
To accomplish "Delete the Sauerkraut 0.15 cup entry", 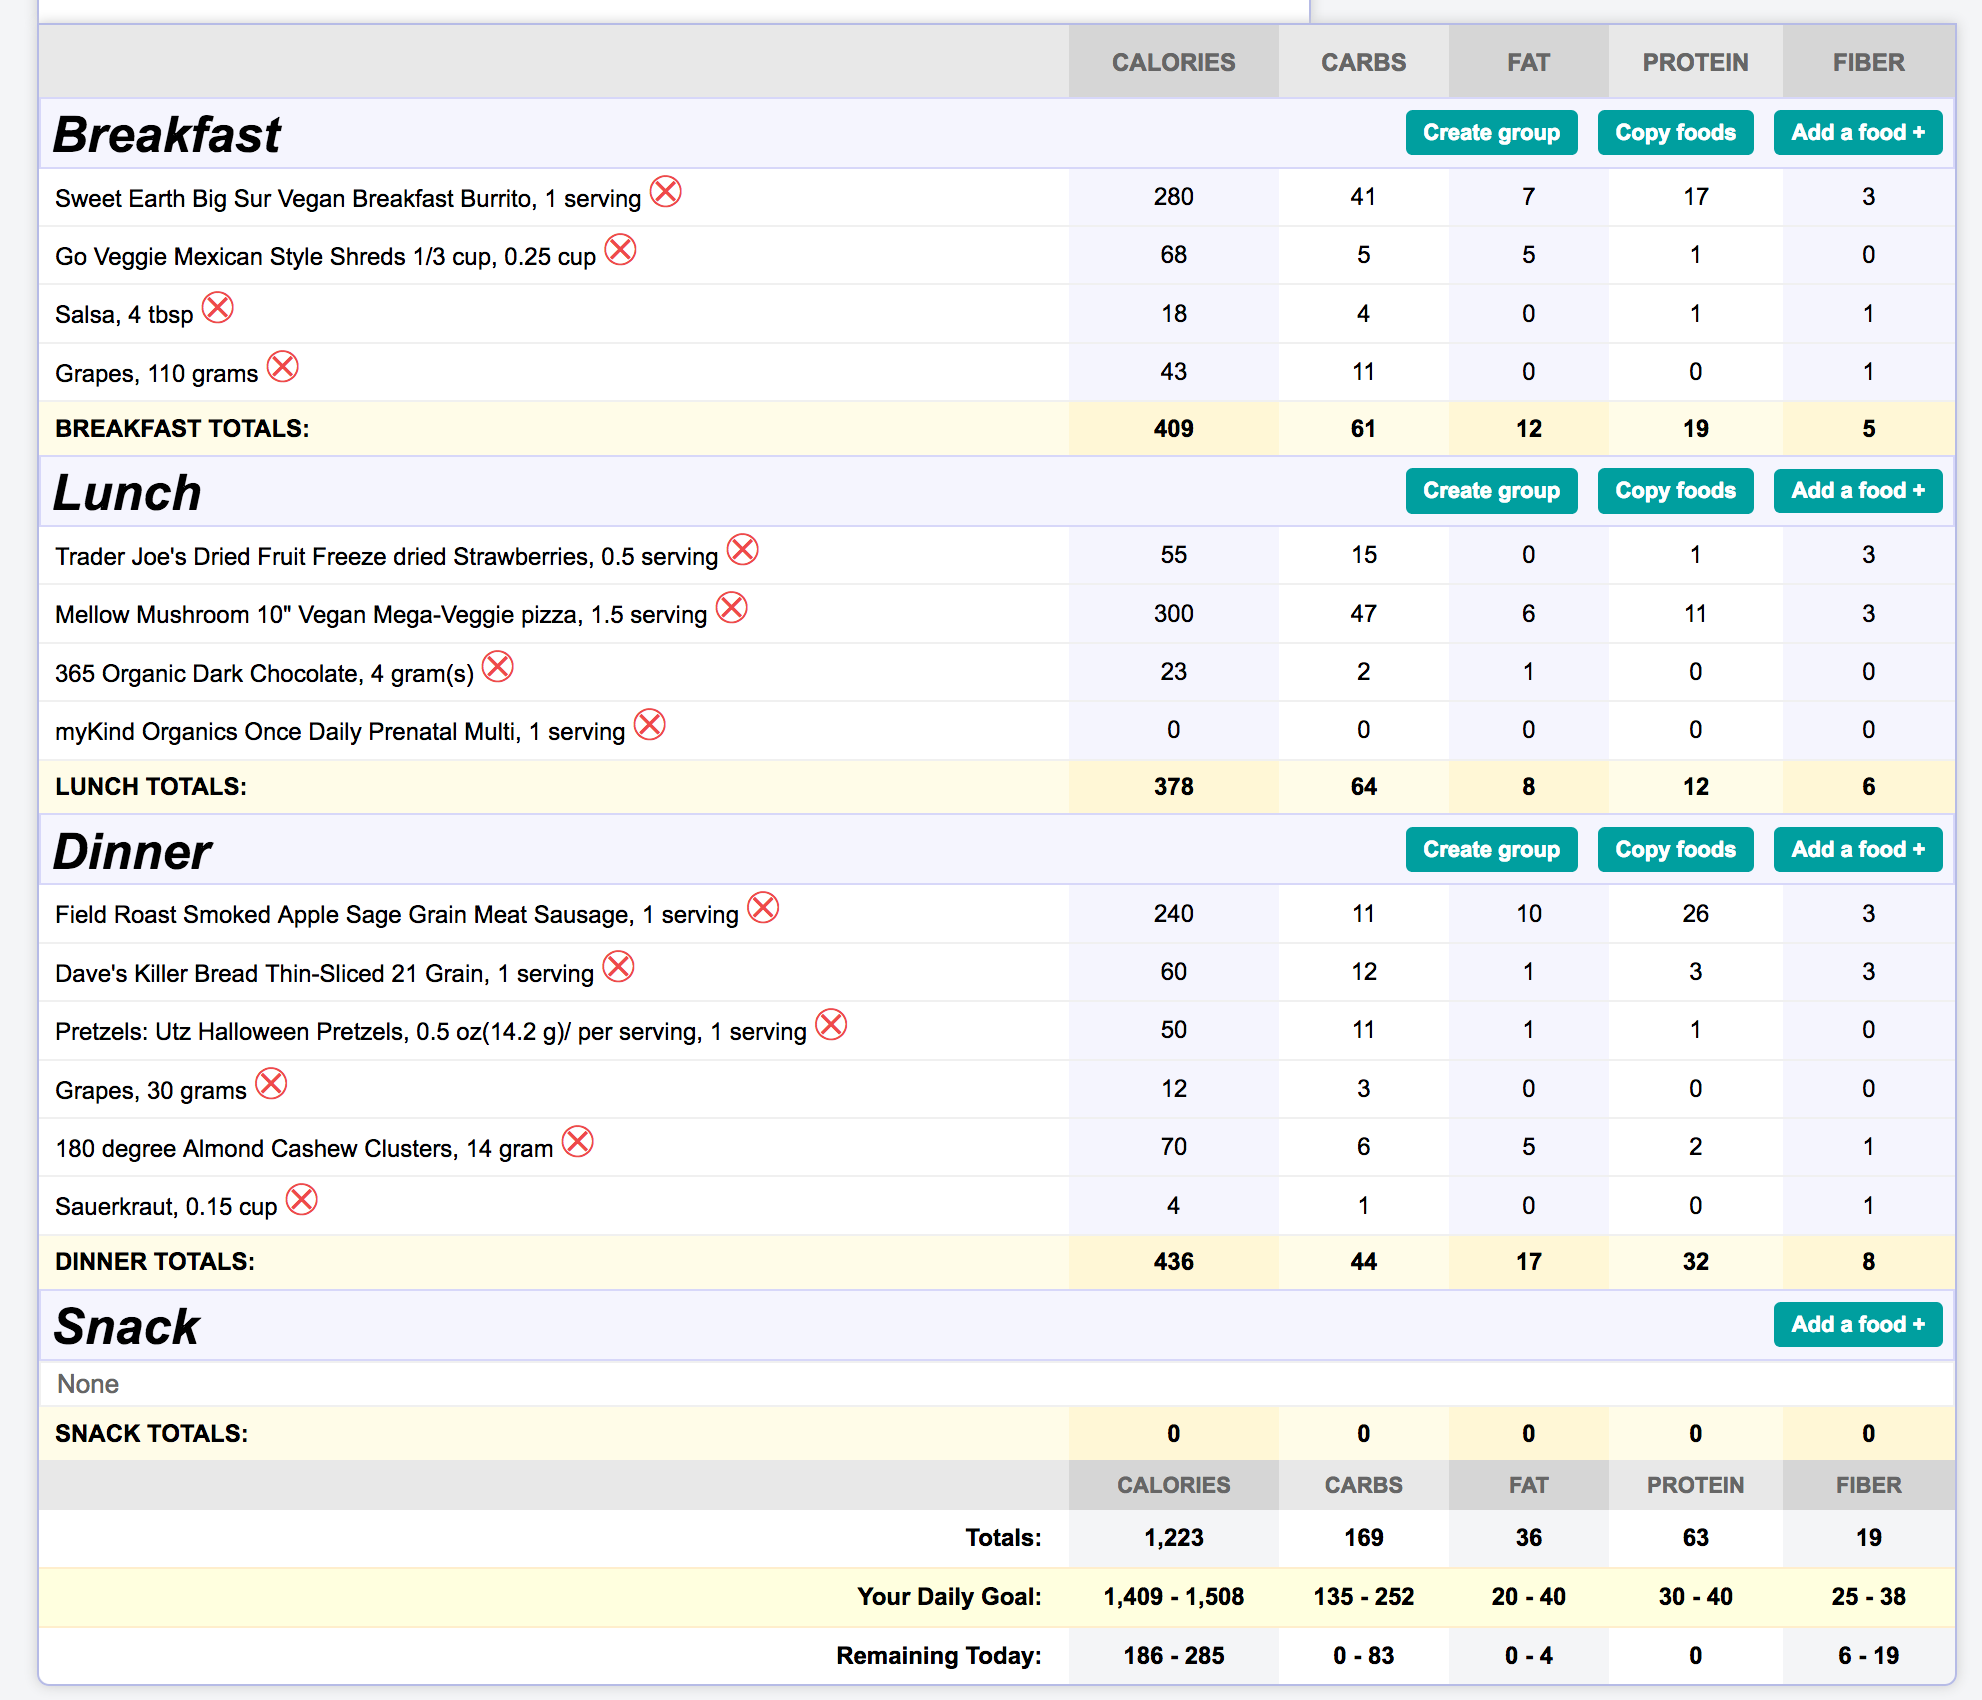I will (302, 1200).
